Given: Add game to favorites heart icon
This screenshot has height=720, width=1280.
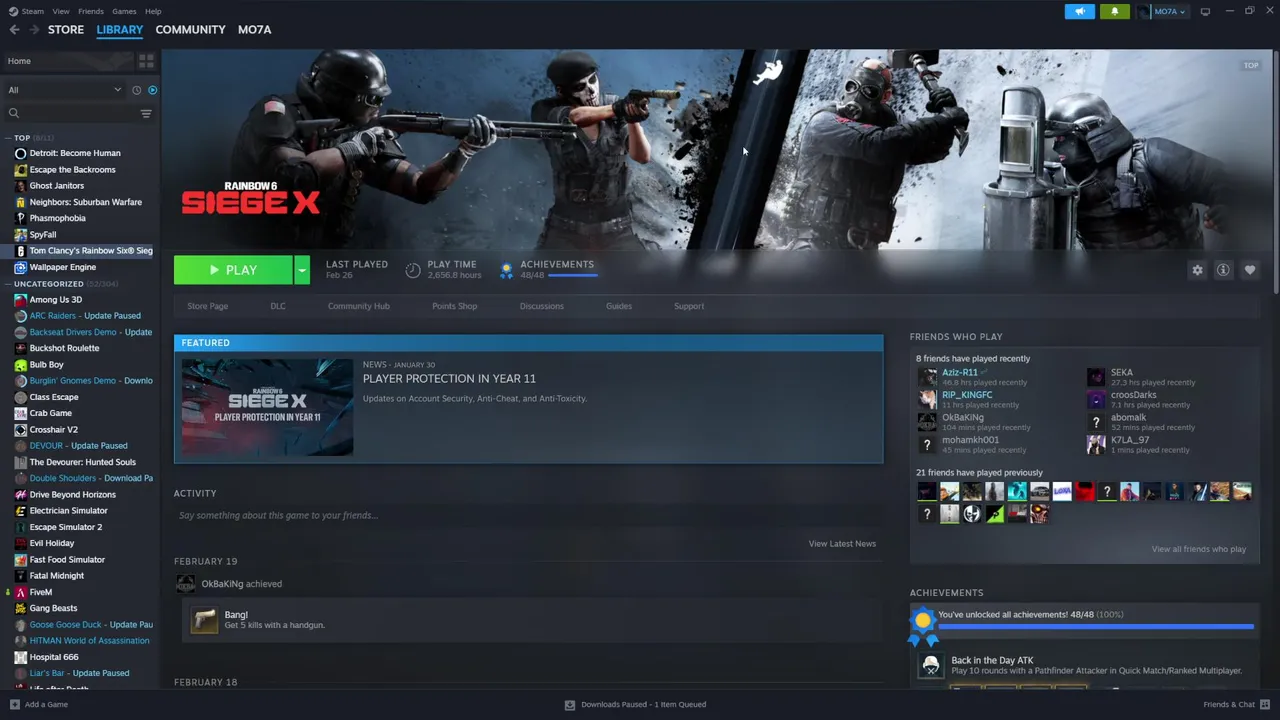Looking at the screenshot, I should (x=1249, y=270).
